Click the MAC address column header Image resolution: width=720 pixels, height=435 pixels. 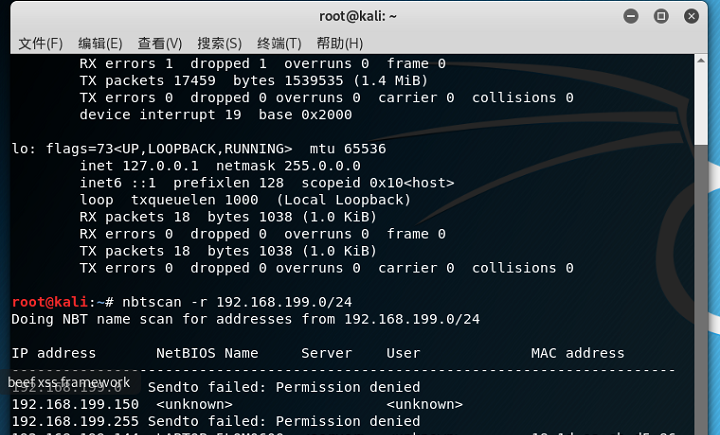pos(578,353)
